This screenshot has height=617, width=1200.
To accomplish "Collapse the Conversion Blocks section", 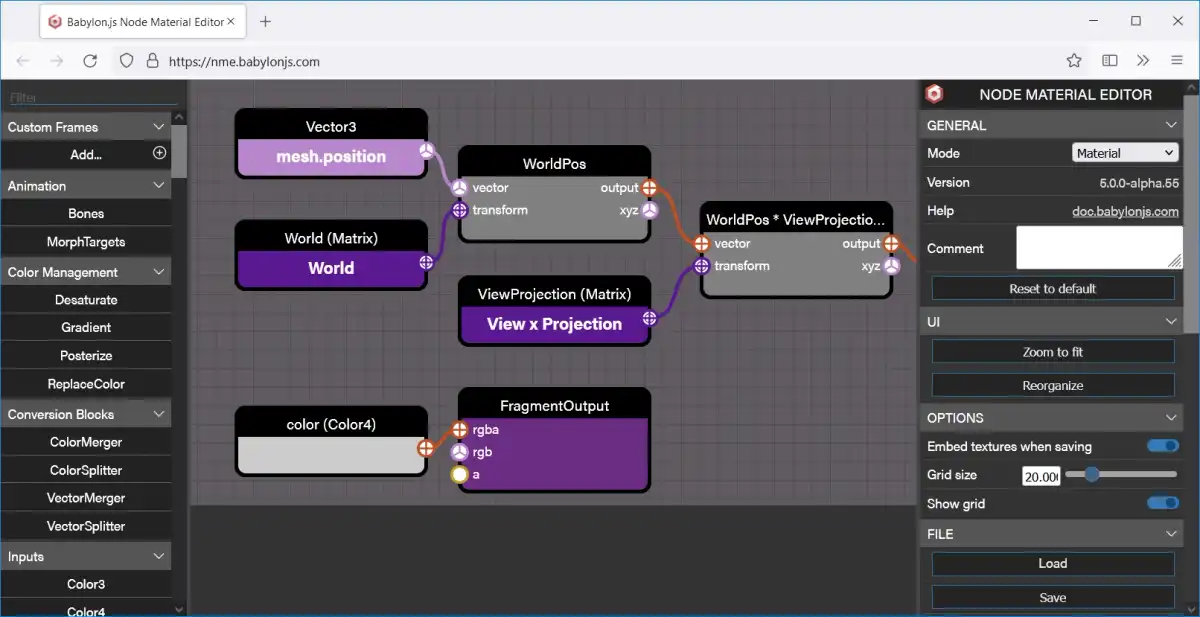I will click(x=158, y=414).
